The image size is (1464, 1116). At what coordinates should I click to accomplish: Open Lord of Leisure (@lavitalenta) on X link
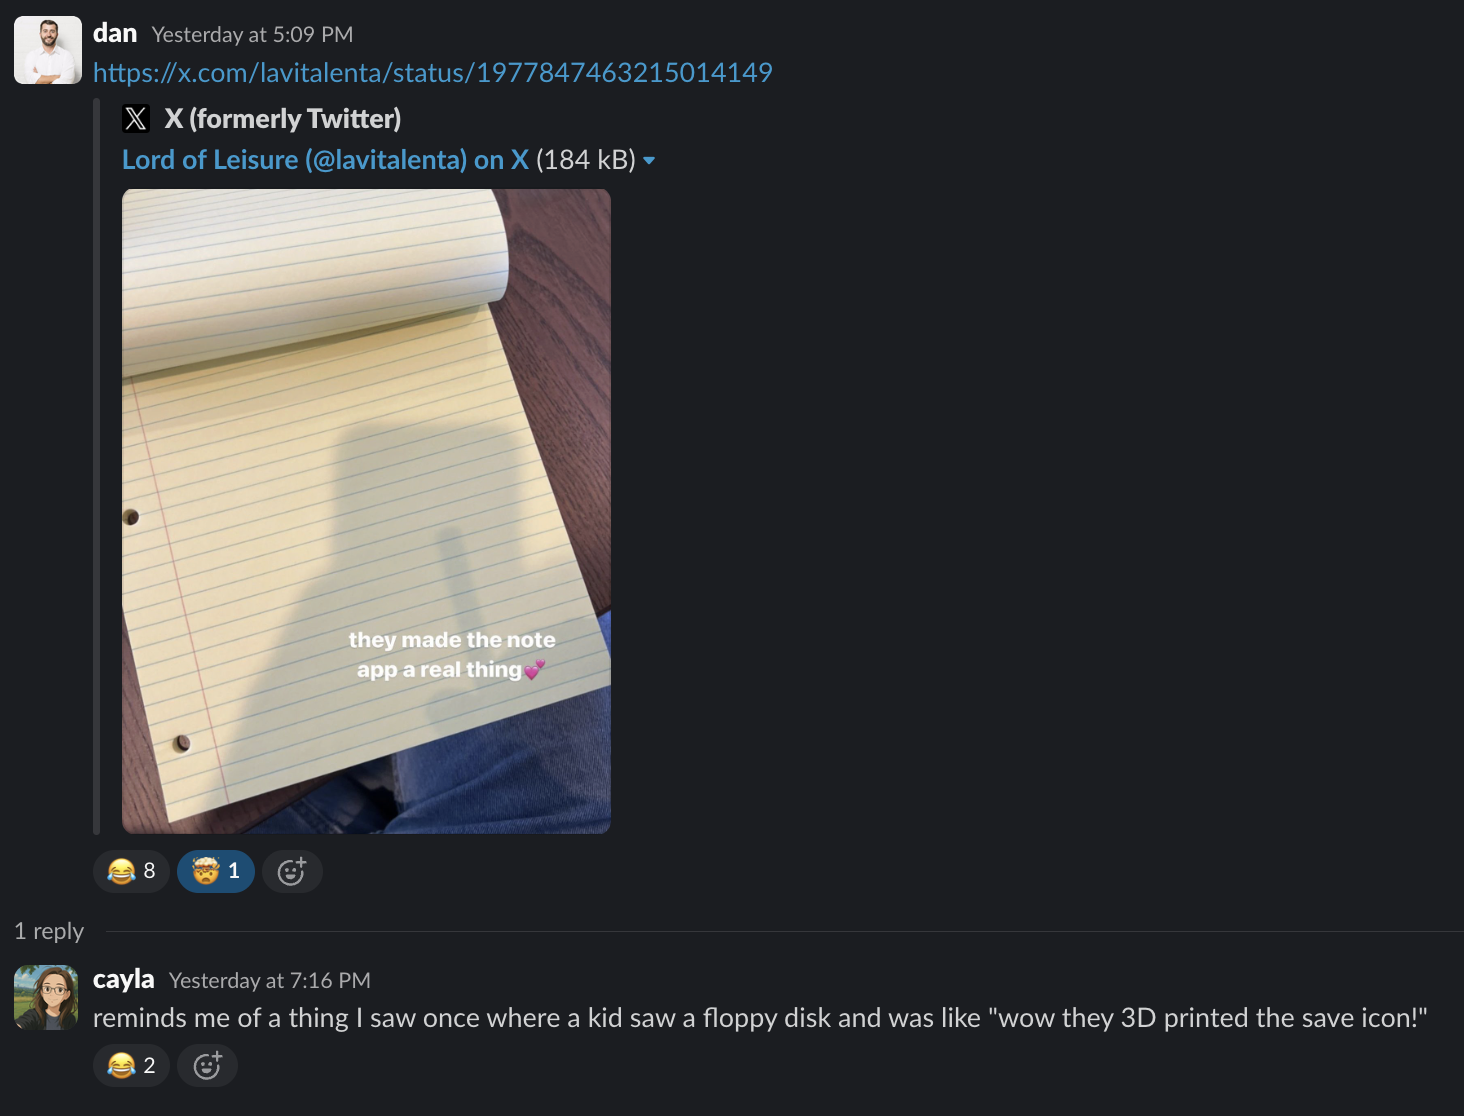pyautogui.click(x=325, y=160)
